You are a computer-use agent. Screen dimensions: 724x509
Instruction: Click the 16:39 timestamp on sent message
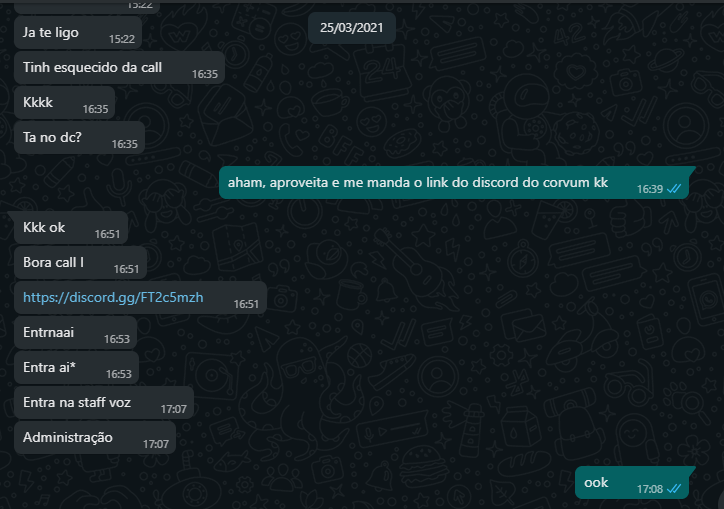650,189
